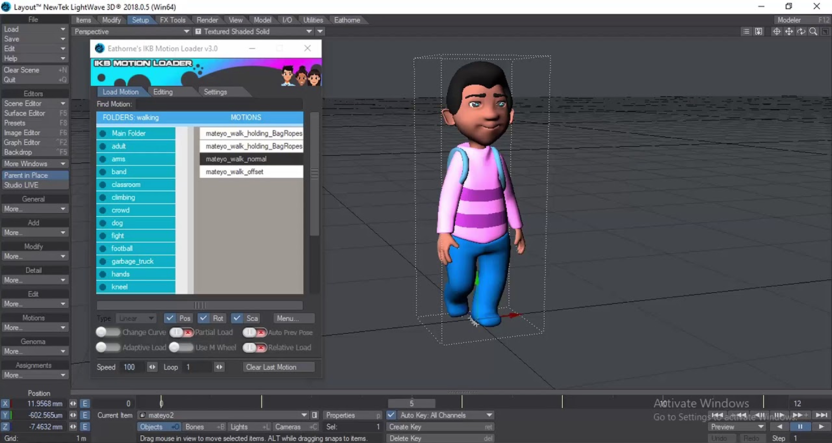Image resolution: width=832 pixels, height=443 pixels.
Task: Toggle the Adaptive Load switch
Action: 107,347
